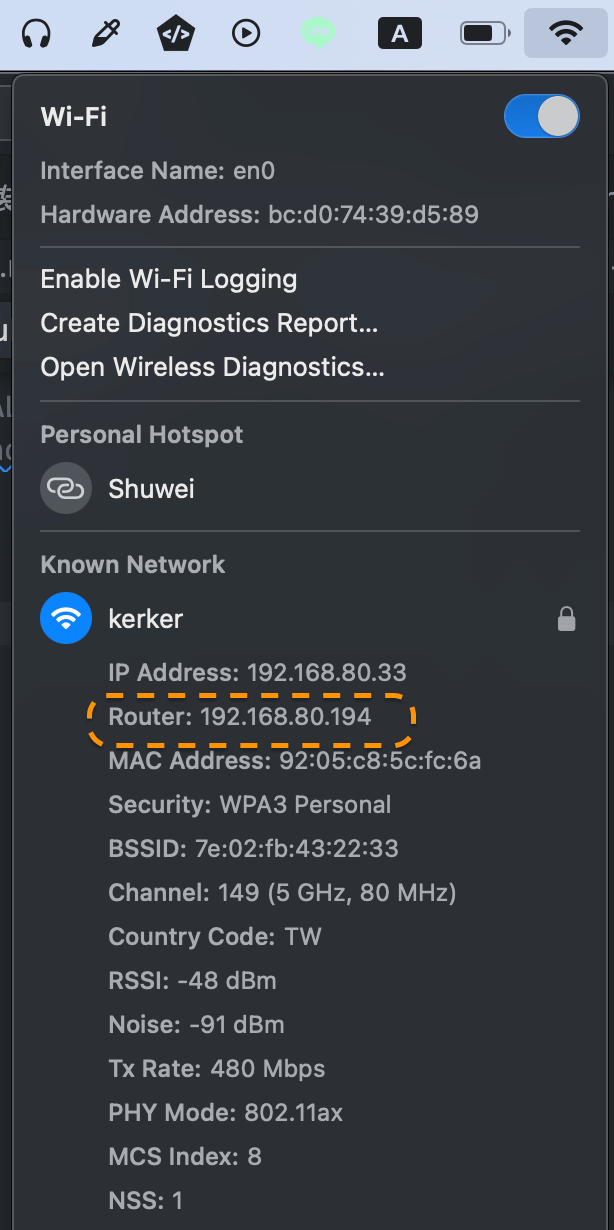Click the headphones menu bar icon

pyautogui.click(x=36, y=32)
